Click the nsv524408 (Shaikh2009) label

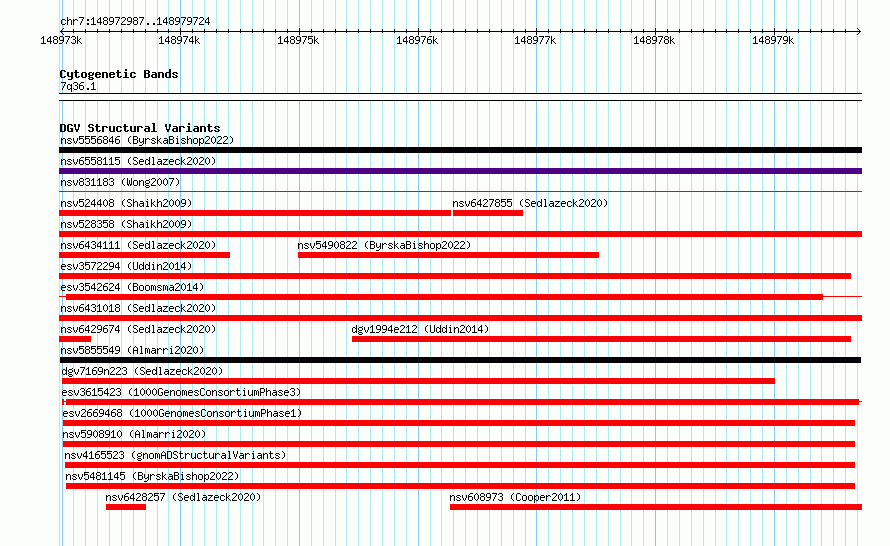[x=126, y=203]
